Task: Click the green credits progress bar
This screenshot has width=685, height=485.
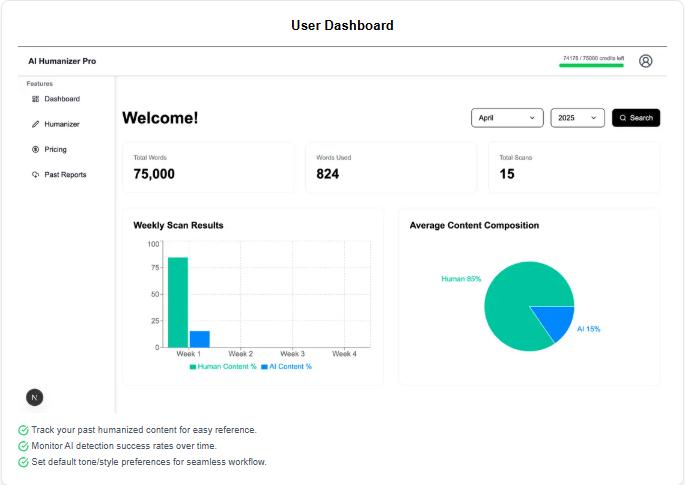Action: [591, 65]
